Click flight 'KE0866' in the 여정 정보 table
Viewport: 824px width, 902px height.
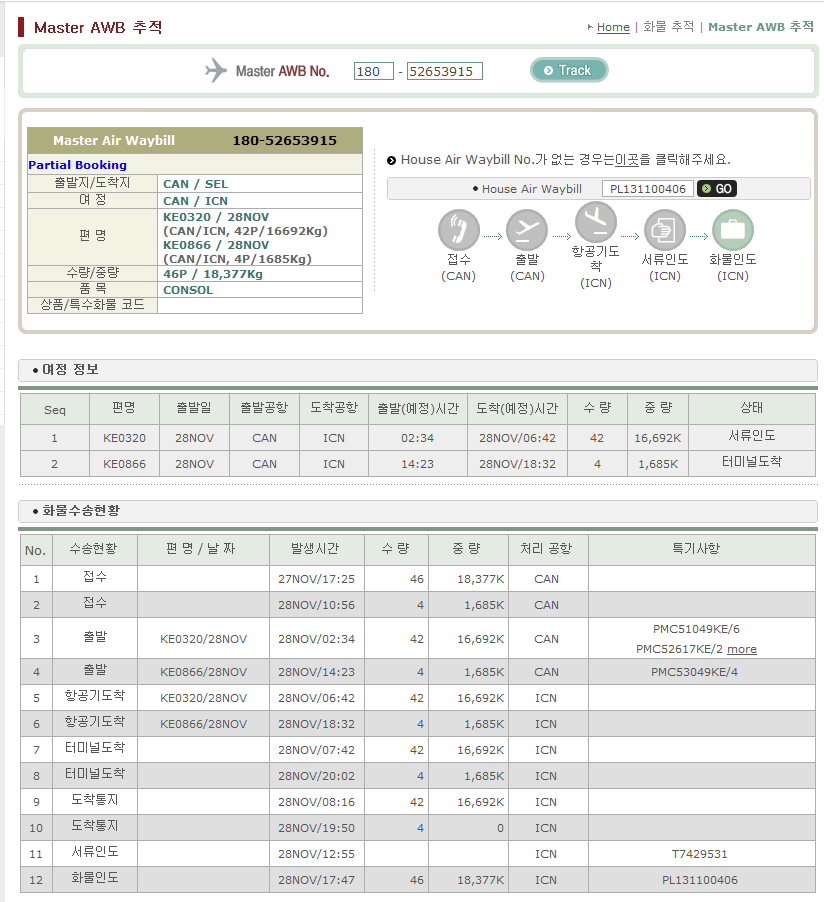tap(124, 464)
